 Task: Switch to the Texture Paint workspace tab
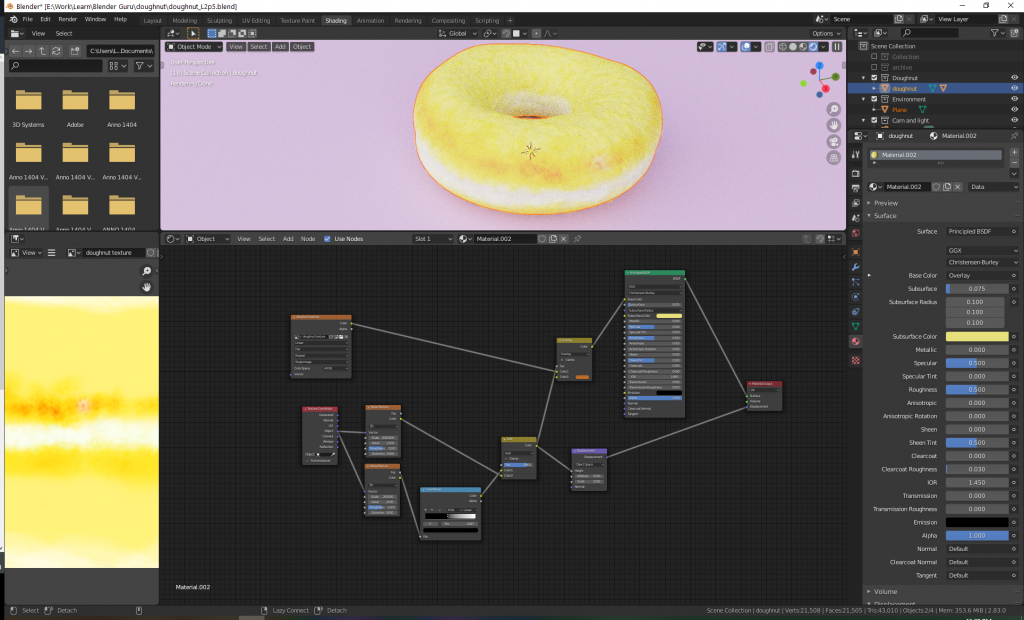(x=296, y=20)
